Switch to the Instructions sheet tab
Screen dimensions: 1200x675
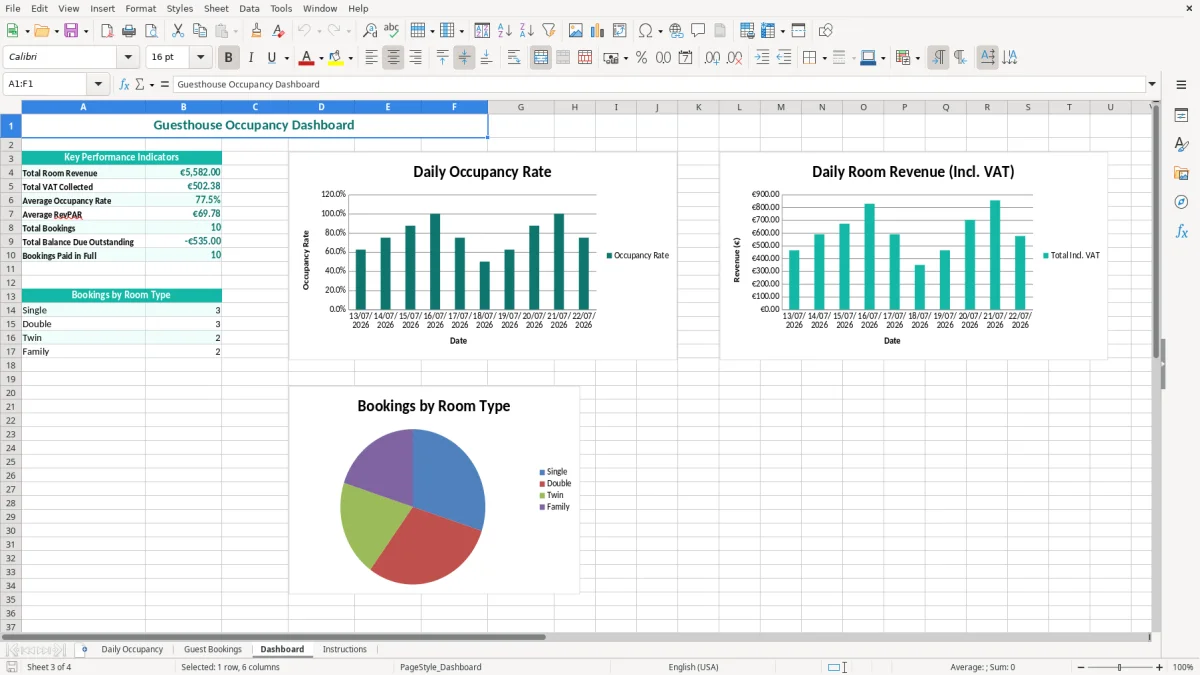point(344,650)
